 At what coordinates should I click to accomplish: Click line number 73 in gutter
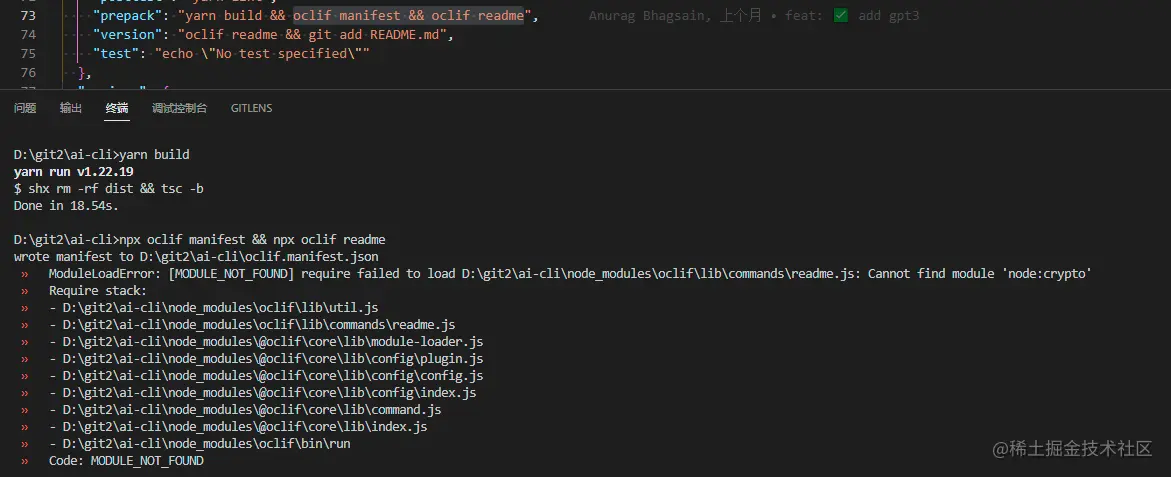coord(28,16)
